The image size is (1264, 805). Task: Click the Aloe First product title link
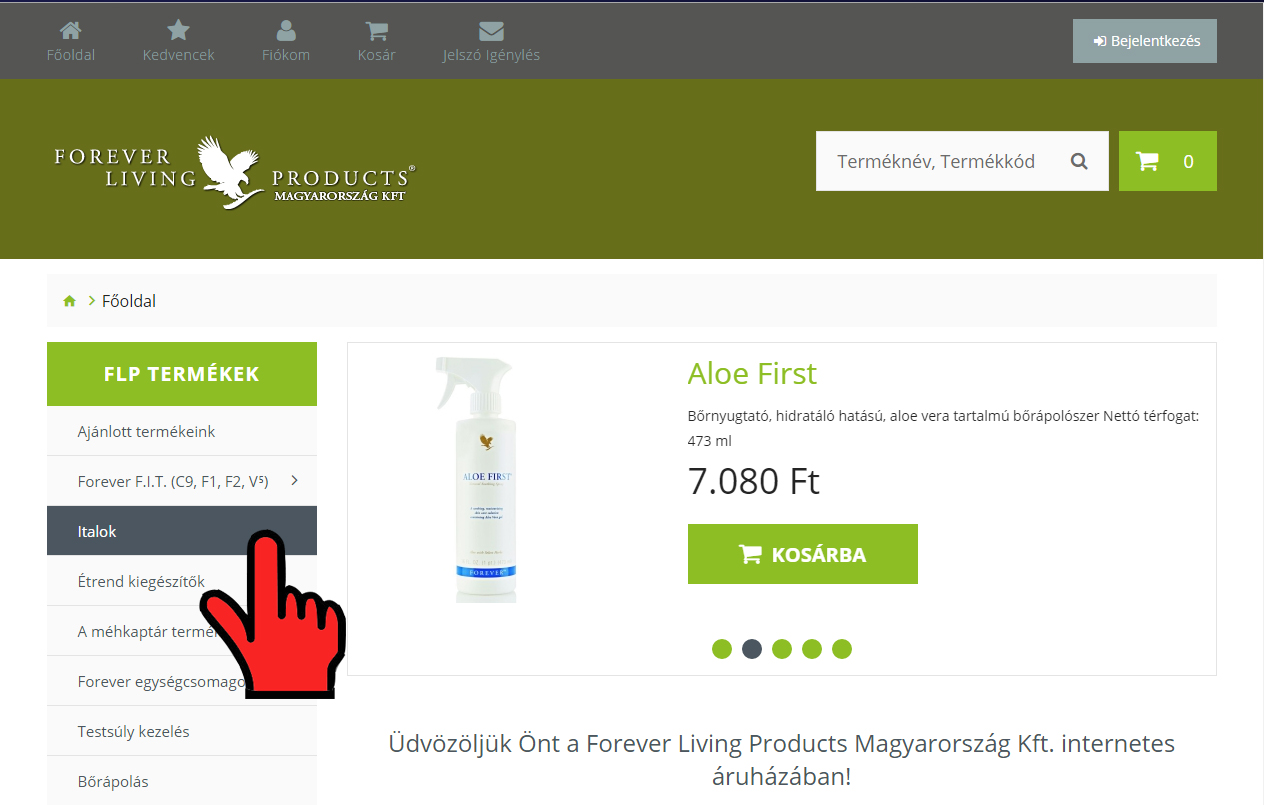752,374
